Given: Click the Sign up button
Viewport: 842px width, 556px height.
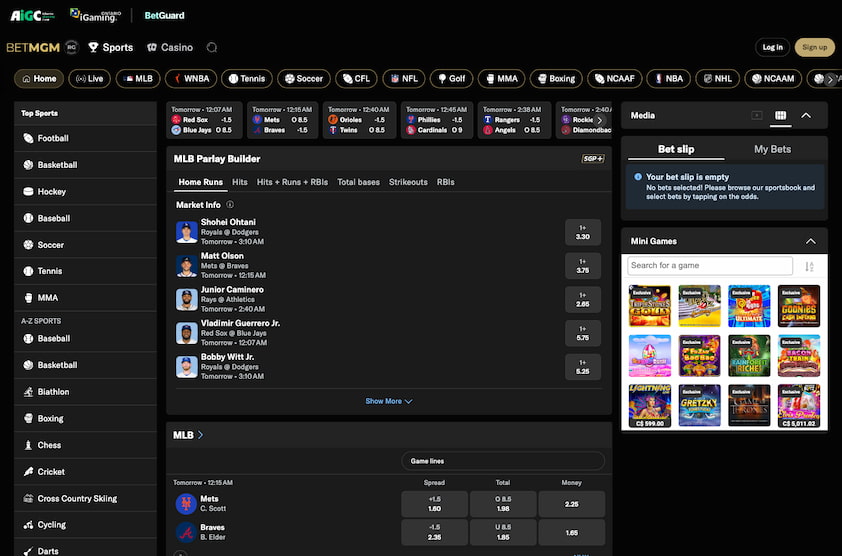Looking at the screenshot, I should pyautogui.click(x=814, y=47).
